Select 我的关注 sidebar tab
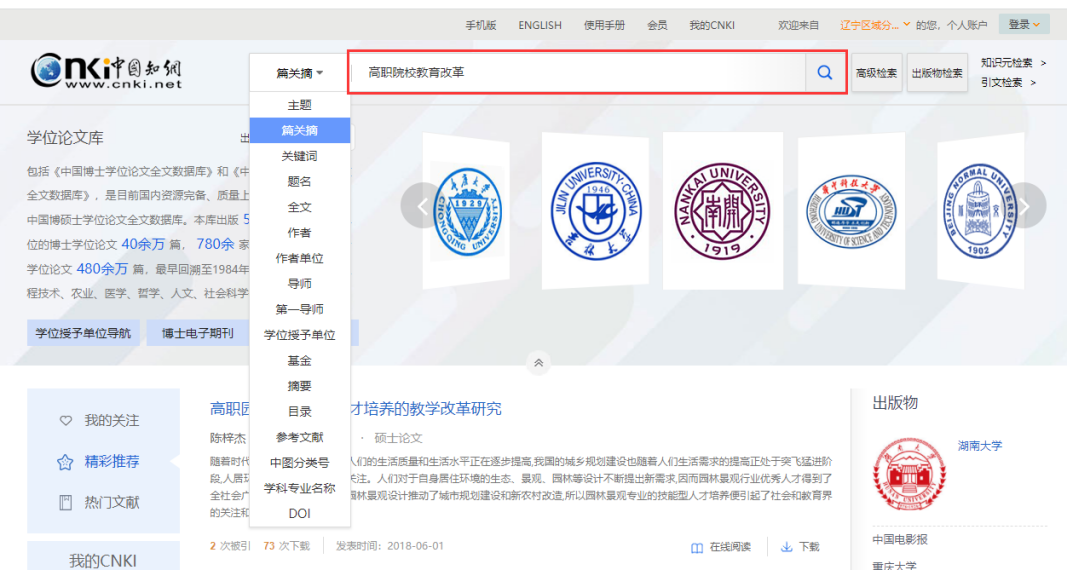The width and height of the screenshot is (1067, 570). 103,420
